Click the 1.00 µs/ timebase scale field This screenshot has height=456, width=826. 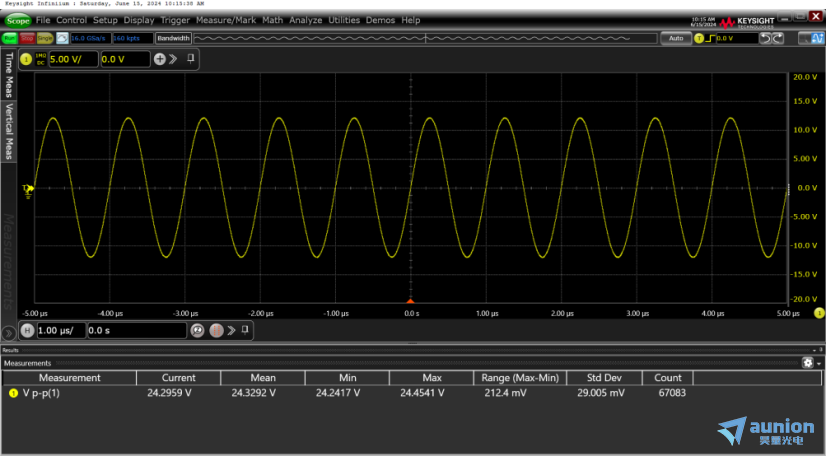61,331
